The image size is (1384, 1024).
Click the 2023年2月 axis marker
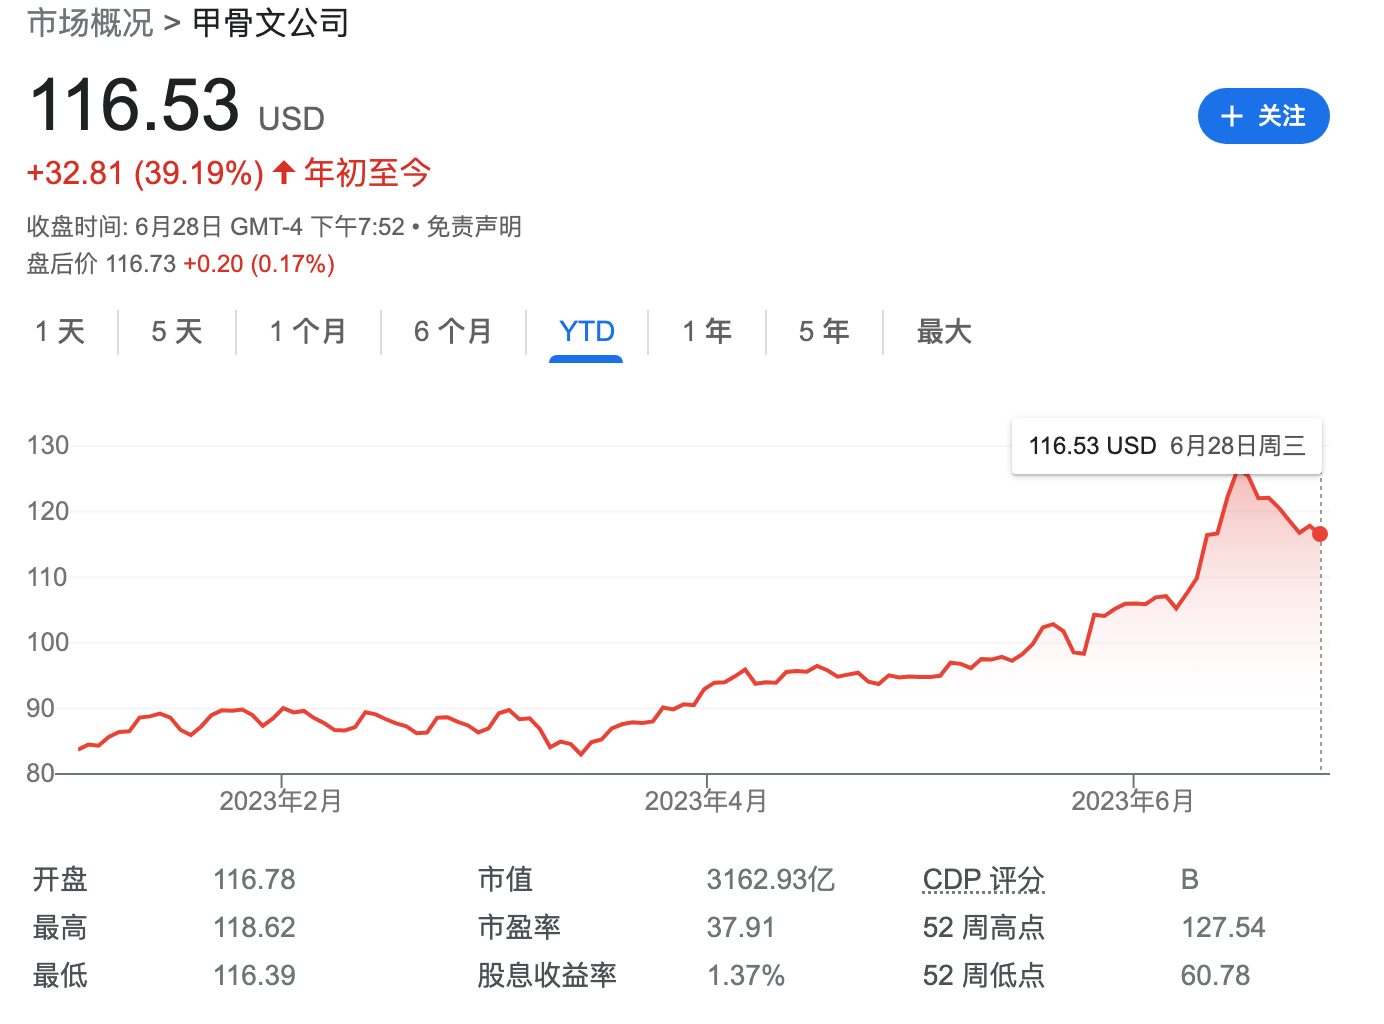click(281, 801)
